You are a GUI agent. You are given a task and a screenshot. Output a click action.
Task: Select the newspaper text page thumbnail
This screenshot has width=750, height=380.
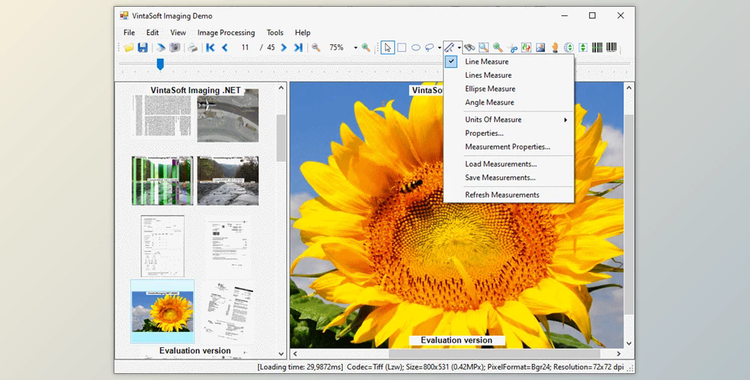pyautogui.click(x=162, y=115)
